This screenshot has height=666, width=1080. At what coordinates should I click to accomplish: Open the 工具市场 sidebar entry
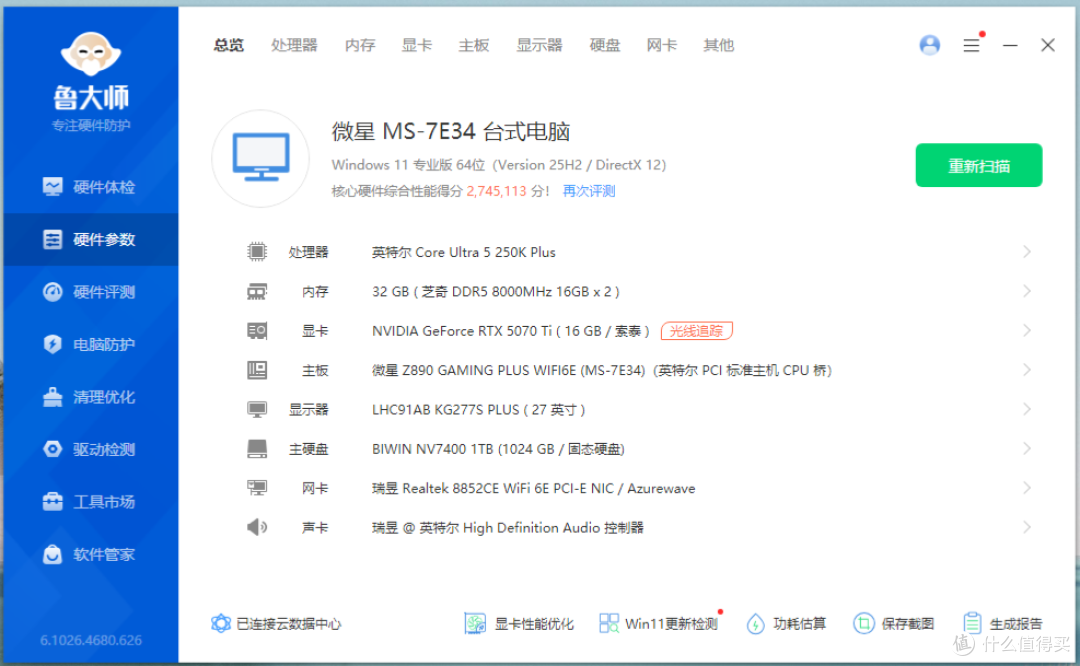pos(90,501)
